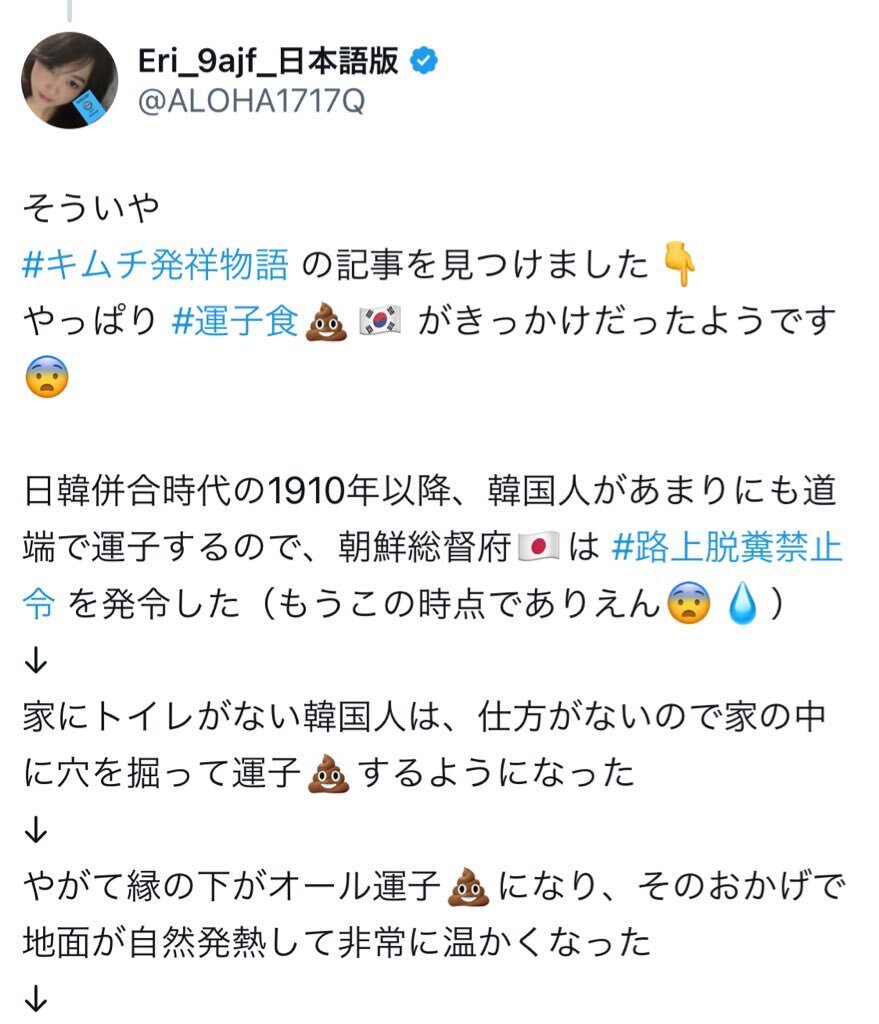879x1024 pixels.
Task: Click the pointing-down hand emoji
Action: click(x=679, y=264)
